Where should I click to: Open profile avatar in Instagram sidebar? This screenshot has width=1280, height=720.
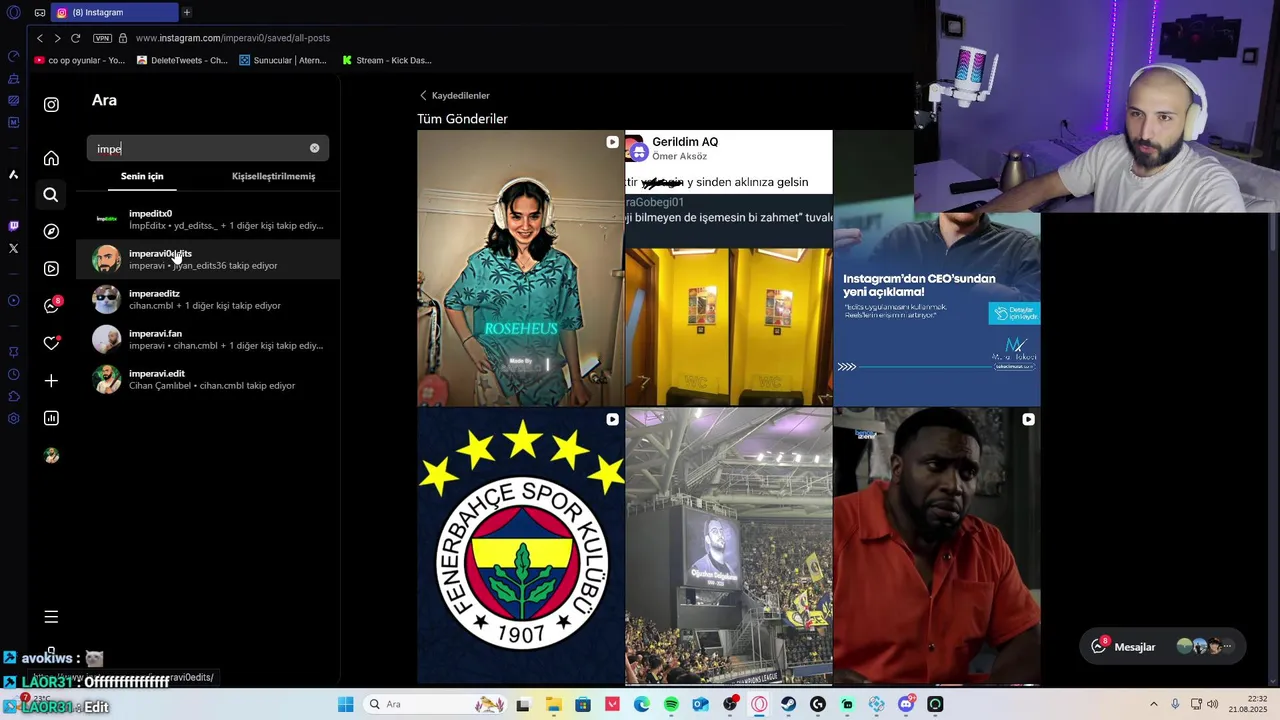tap(51, 455)
